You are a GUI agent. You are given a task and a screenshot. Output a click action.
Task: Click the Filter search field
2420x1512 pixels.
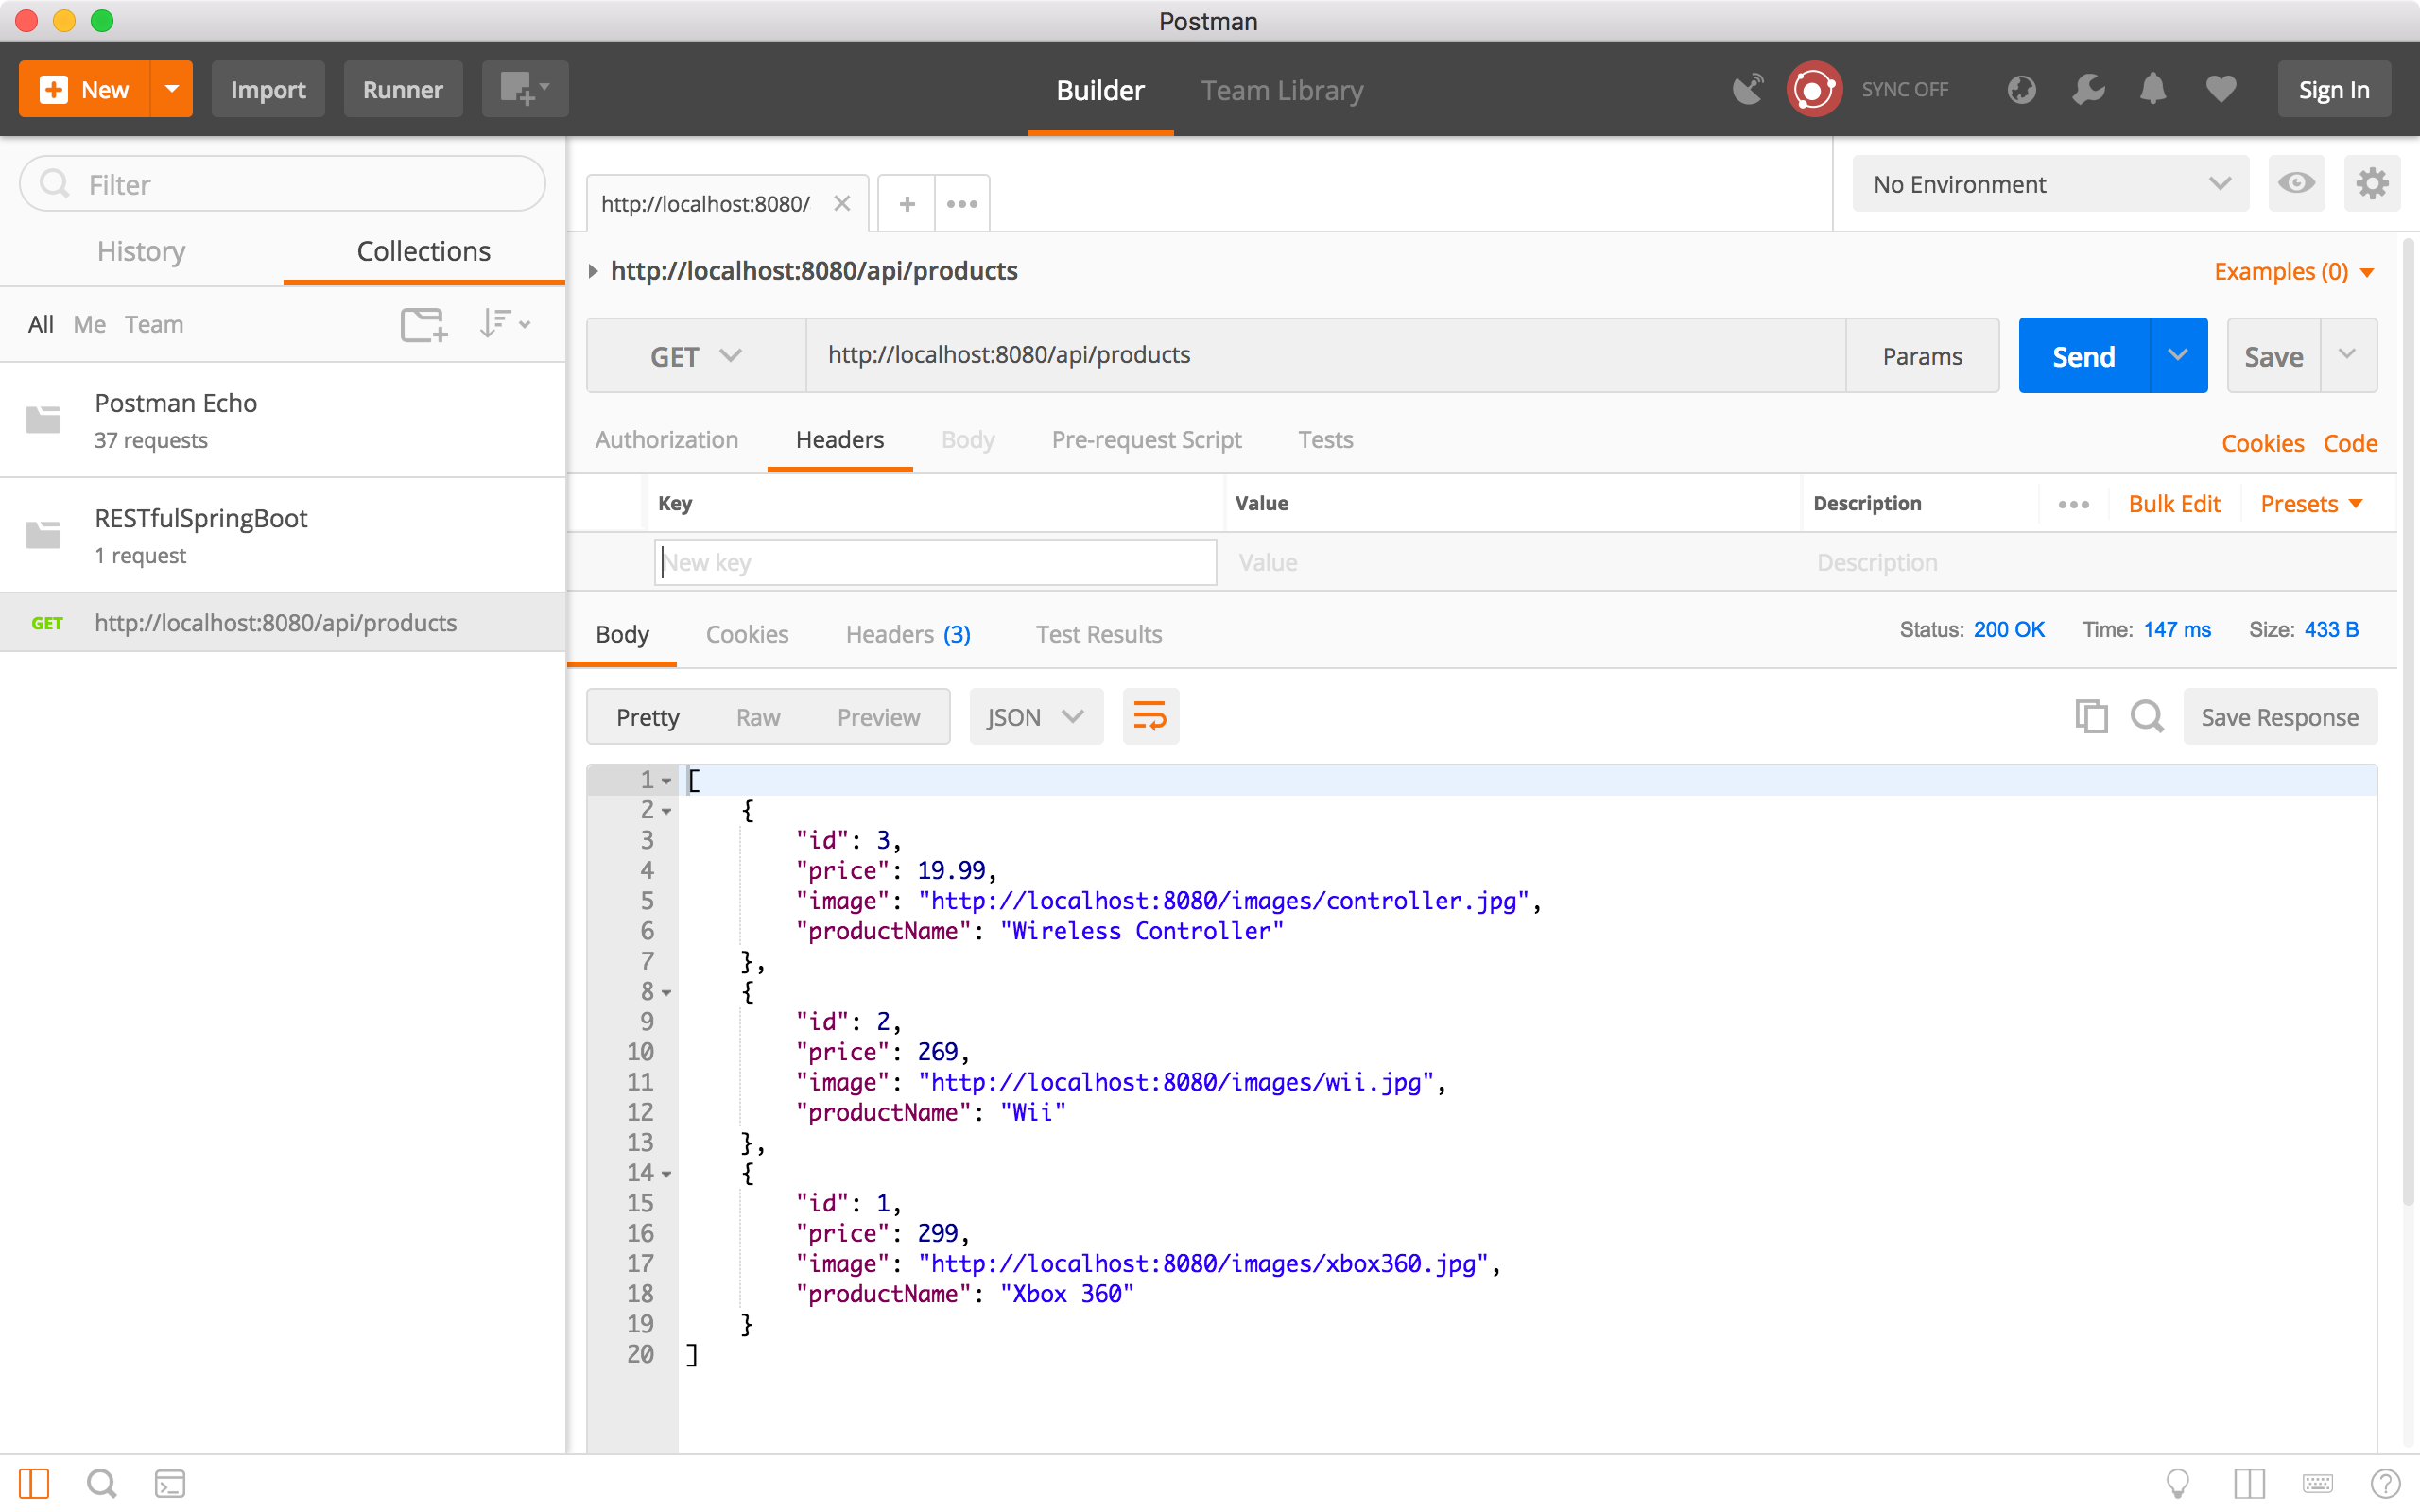283,184
